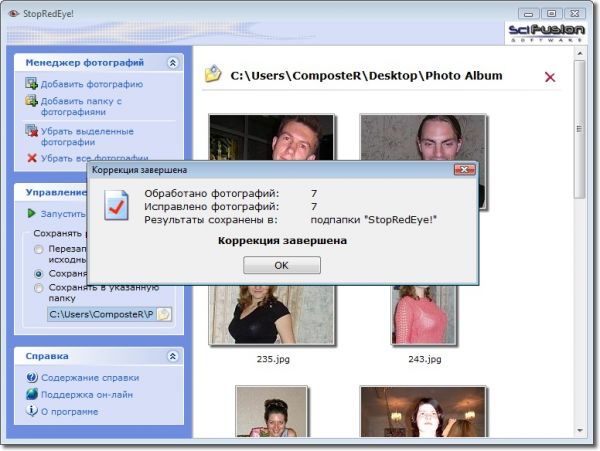Image resolution: width=600 pixels, height=451 pixels.
Task: Click the save folder path input field
Action: (100, 315)
